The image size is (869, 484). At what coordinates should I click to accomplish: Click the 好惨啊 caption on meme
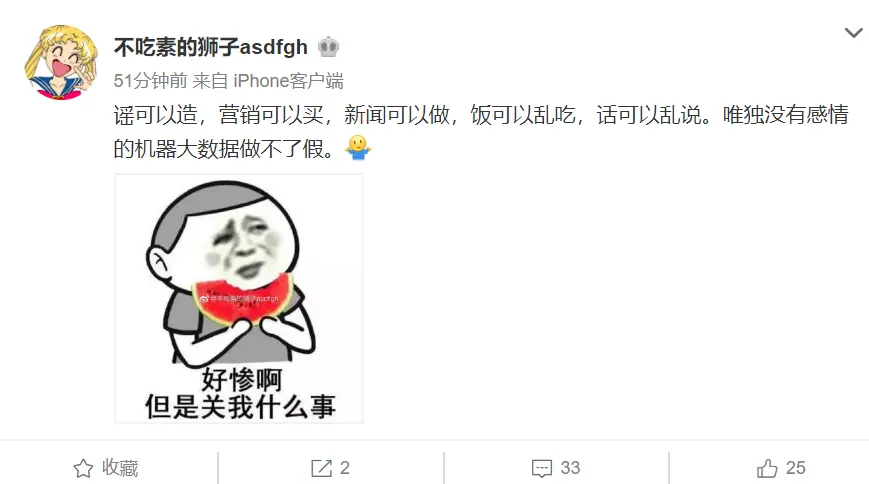[242, 380]
